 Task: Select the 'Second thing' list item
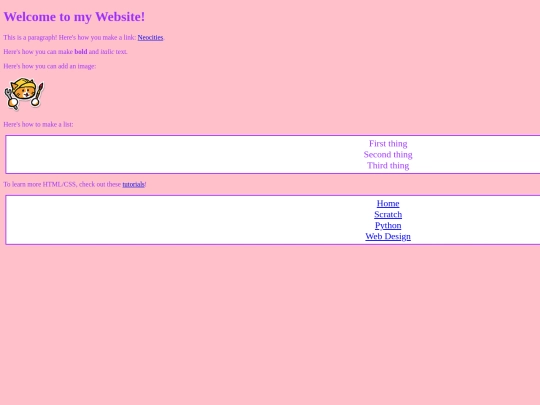pos(388,155)
